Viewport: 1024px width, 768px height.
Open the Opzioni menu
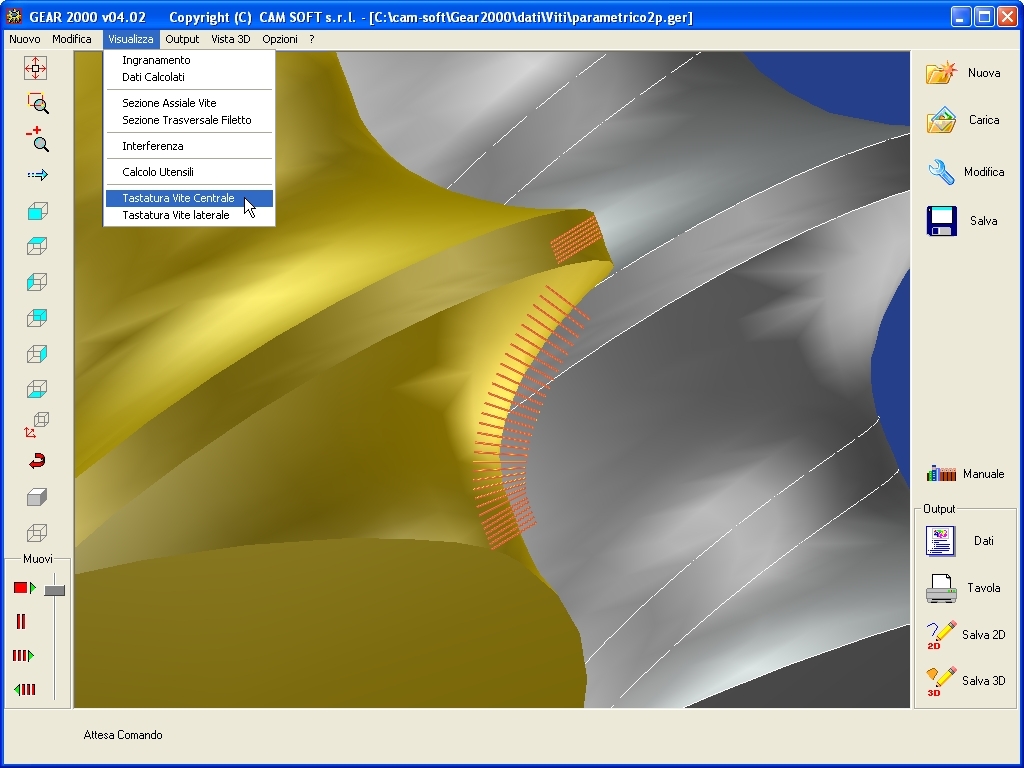point(280,39)
